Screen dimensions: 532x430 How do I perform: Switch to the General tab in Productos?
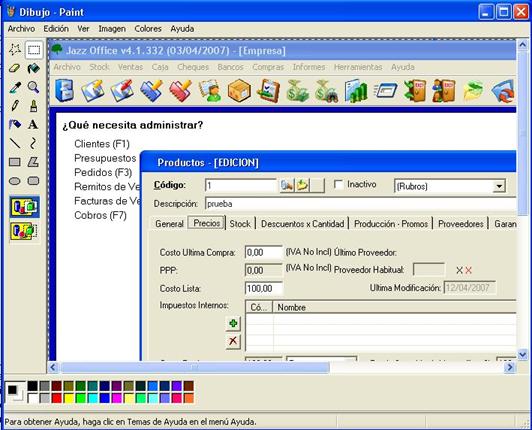coord(169,224)
